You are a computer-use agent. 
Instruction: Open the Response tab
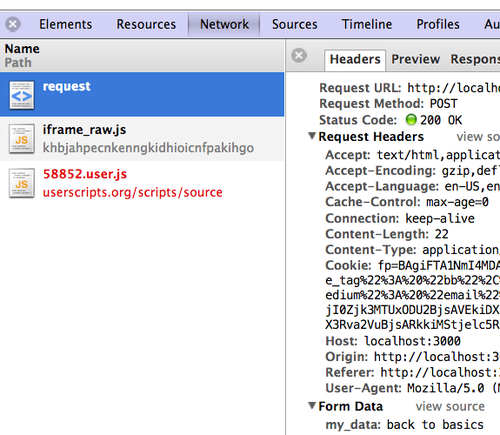coord(475,59)
